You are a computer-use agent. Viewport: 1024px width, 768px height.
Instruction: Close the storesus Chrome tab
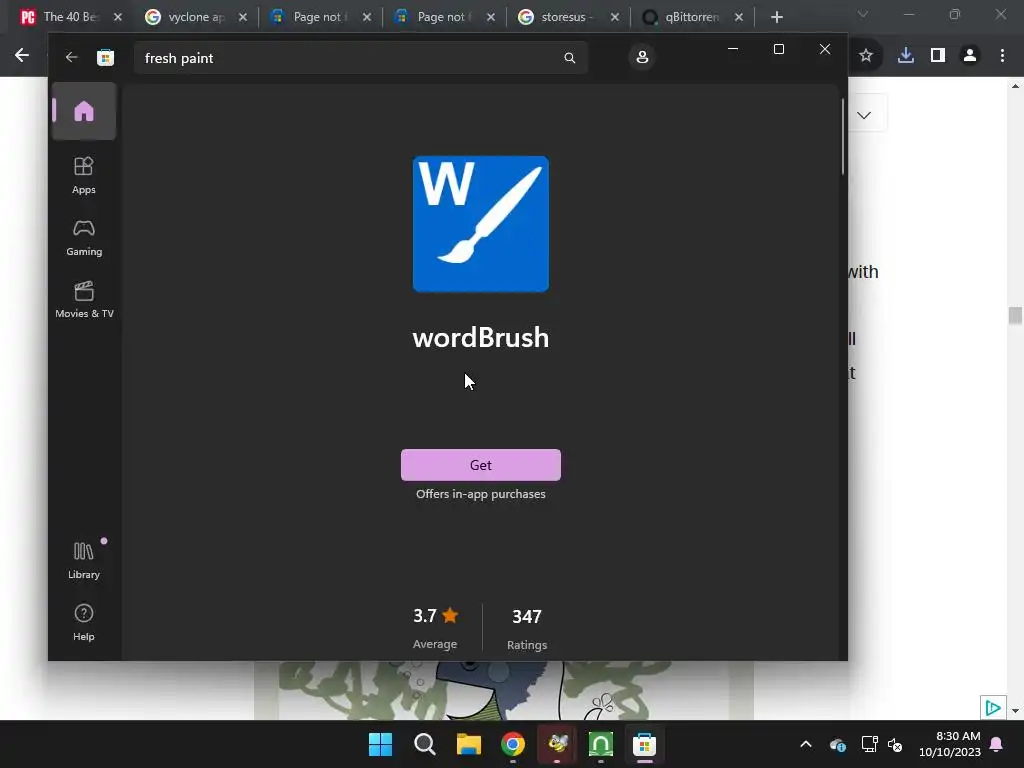tap(615, 17)
